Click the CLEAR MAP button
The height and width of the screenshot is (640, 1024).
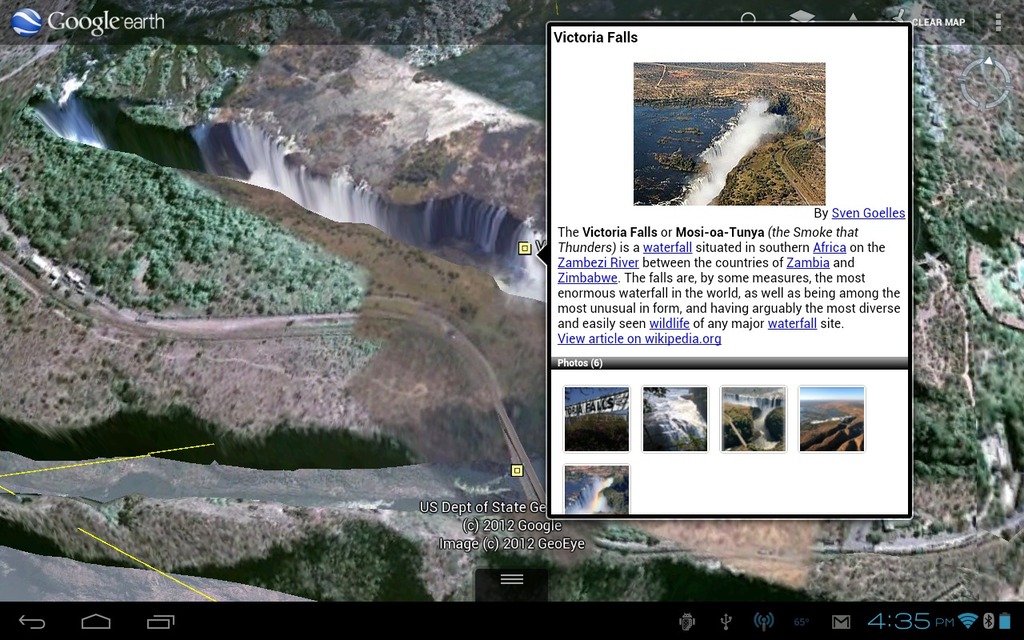[x=938, y=22]
